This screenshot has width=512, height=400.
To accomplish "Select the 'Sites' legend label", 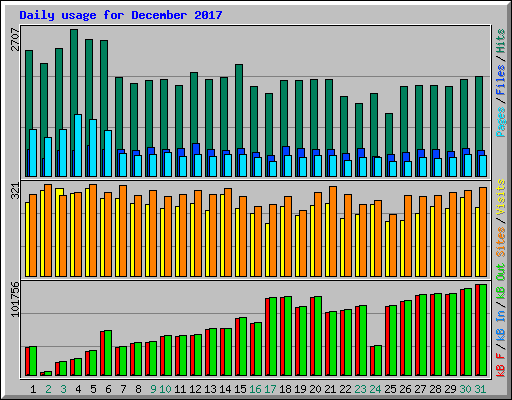I will click(x=501, y=242).
